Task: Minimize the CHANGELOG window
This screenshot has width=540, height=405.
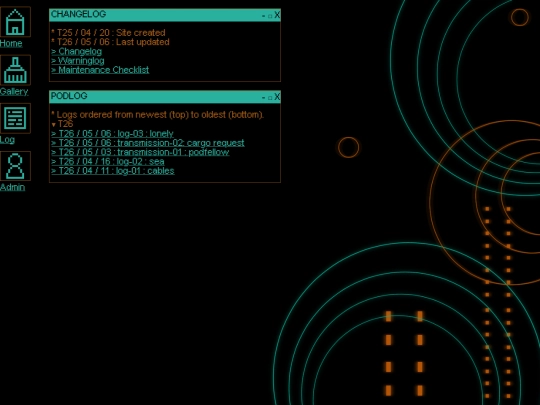Action: click(x=263, y=15)
